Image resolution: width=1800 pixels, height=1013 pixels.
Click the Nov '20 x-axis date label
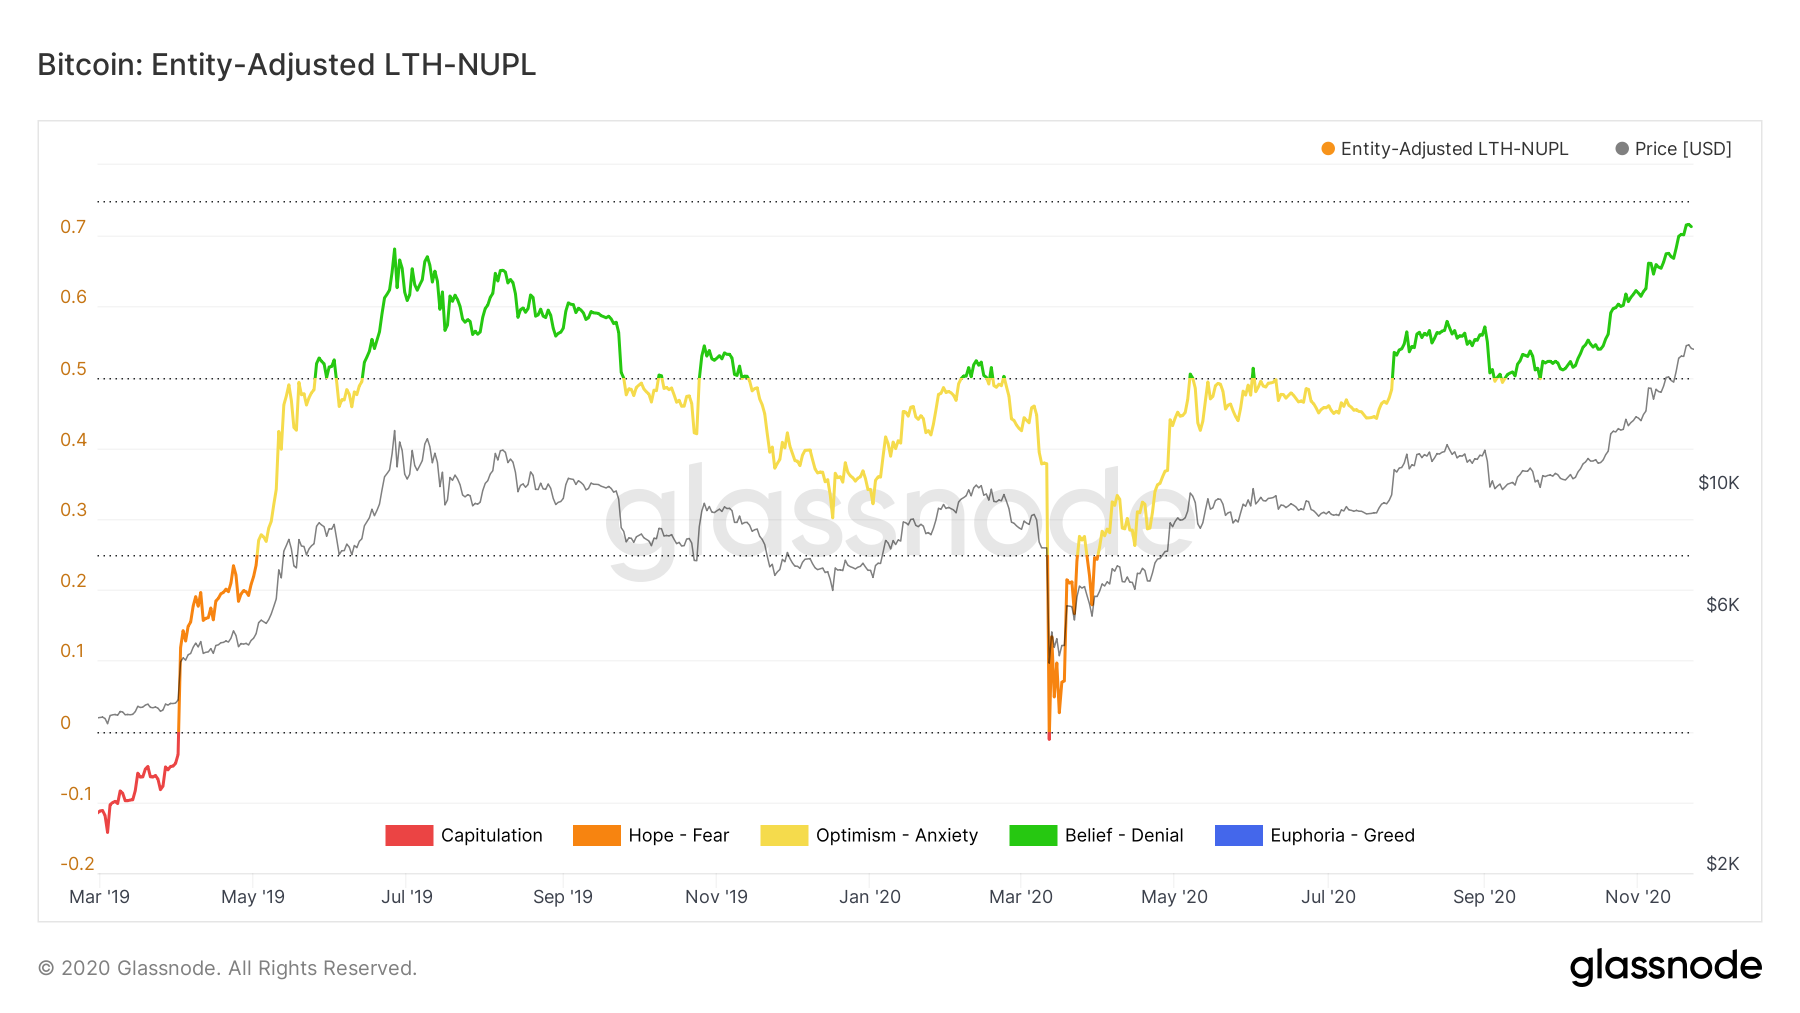[1638, 897]
